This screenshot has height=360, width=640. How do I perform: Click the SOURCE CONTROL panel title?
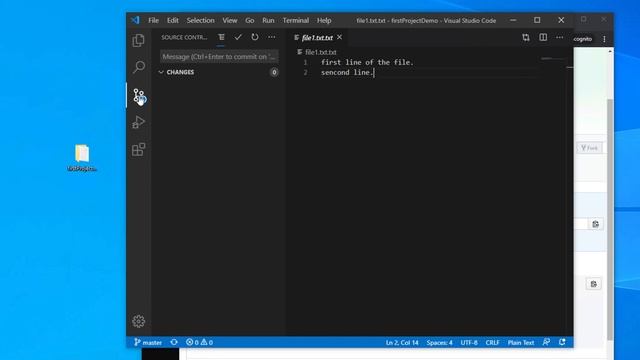(x=184, y=38)
